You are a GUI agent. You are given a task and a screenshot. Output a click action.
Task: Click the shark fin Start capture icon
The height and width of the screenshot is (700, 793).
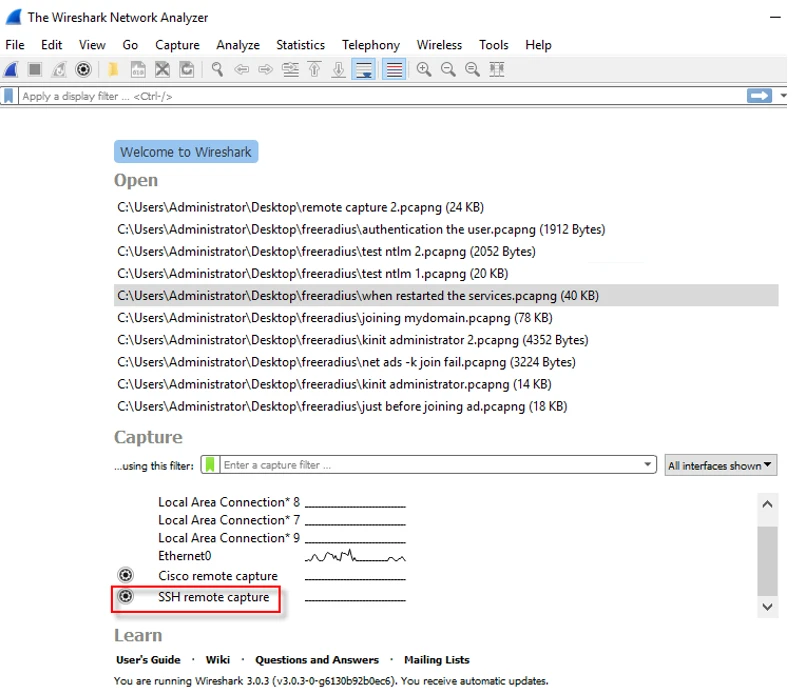point(11,69)
